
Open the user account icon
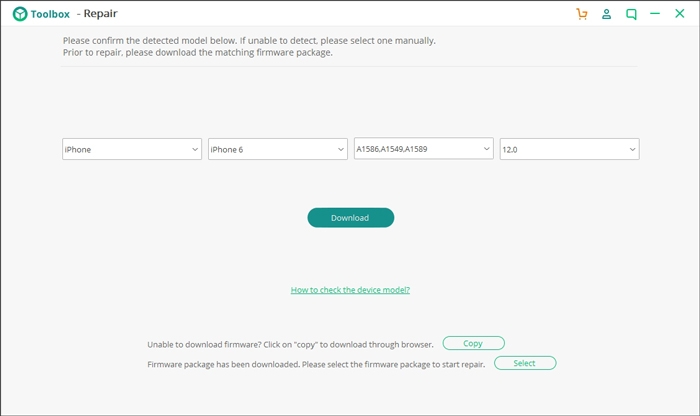point(607,14)
